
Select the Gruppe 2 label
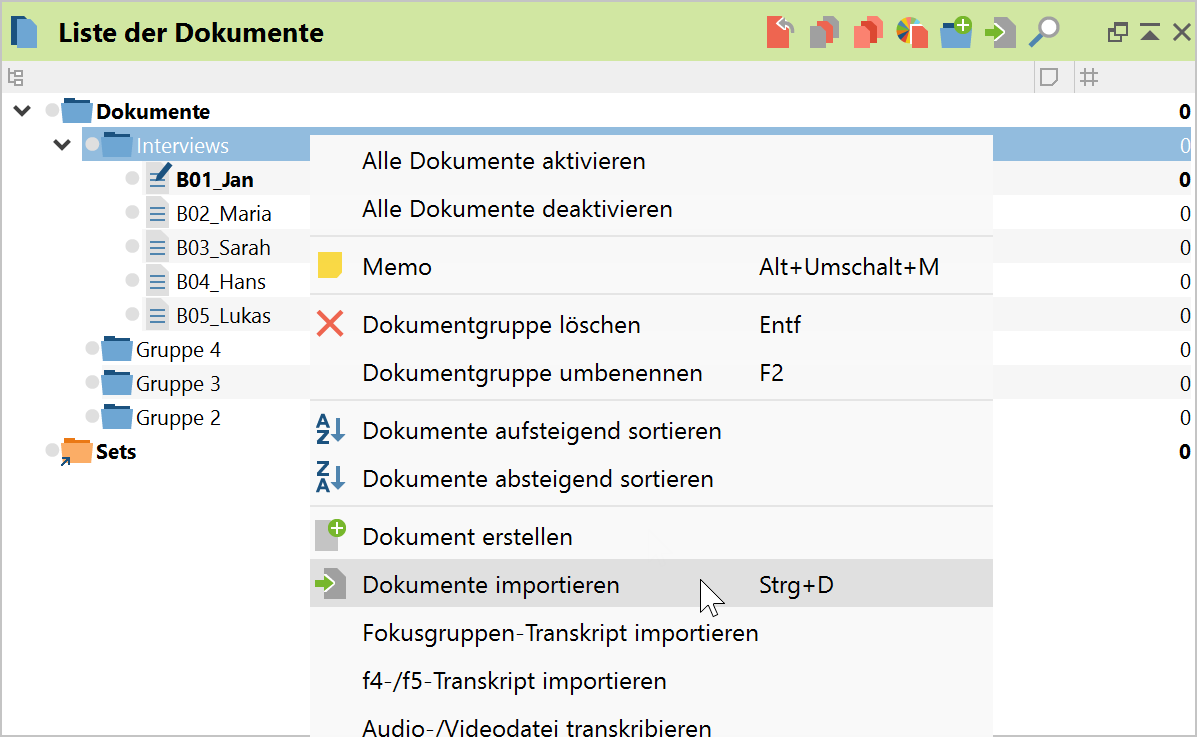[x=178, y=418]
